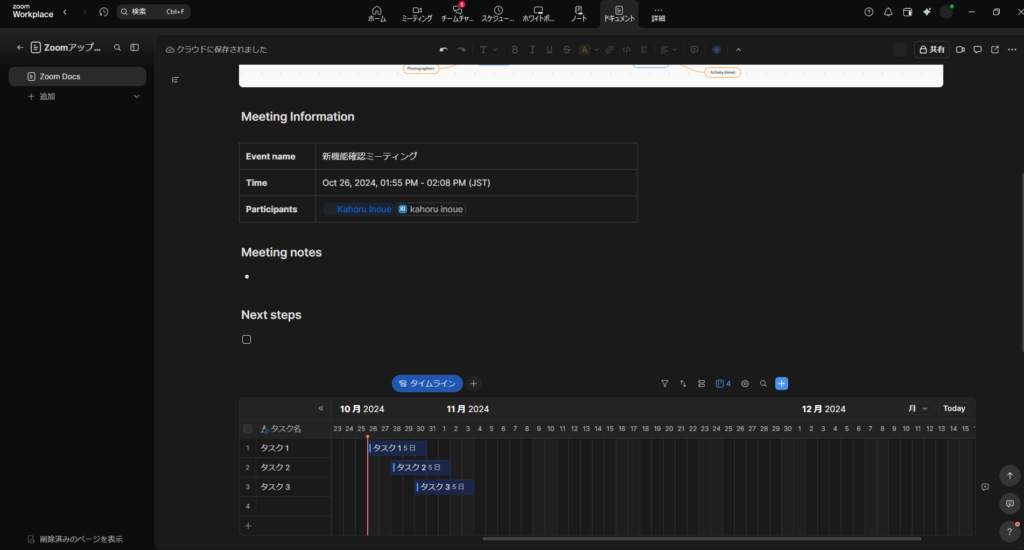The height and width of the screenshot is (550, 1024).
Task: Click the Today button in timeline
Action: 954,408
